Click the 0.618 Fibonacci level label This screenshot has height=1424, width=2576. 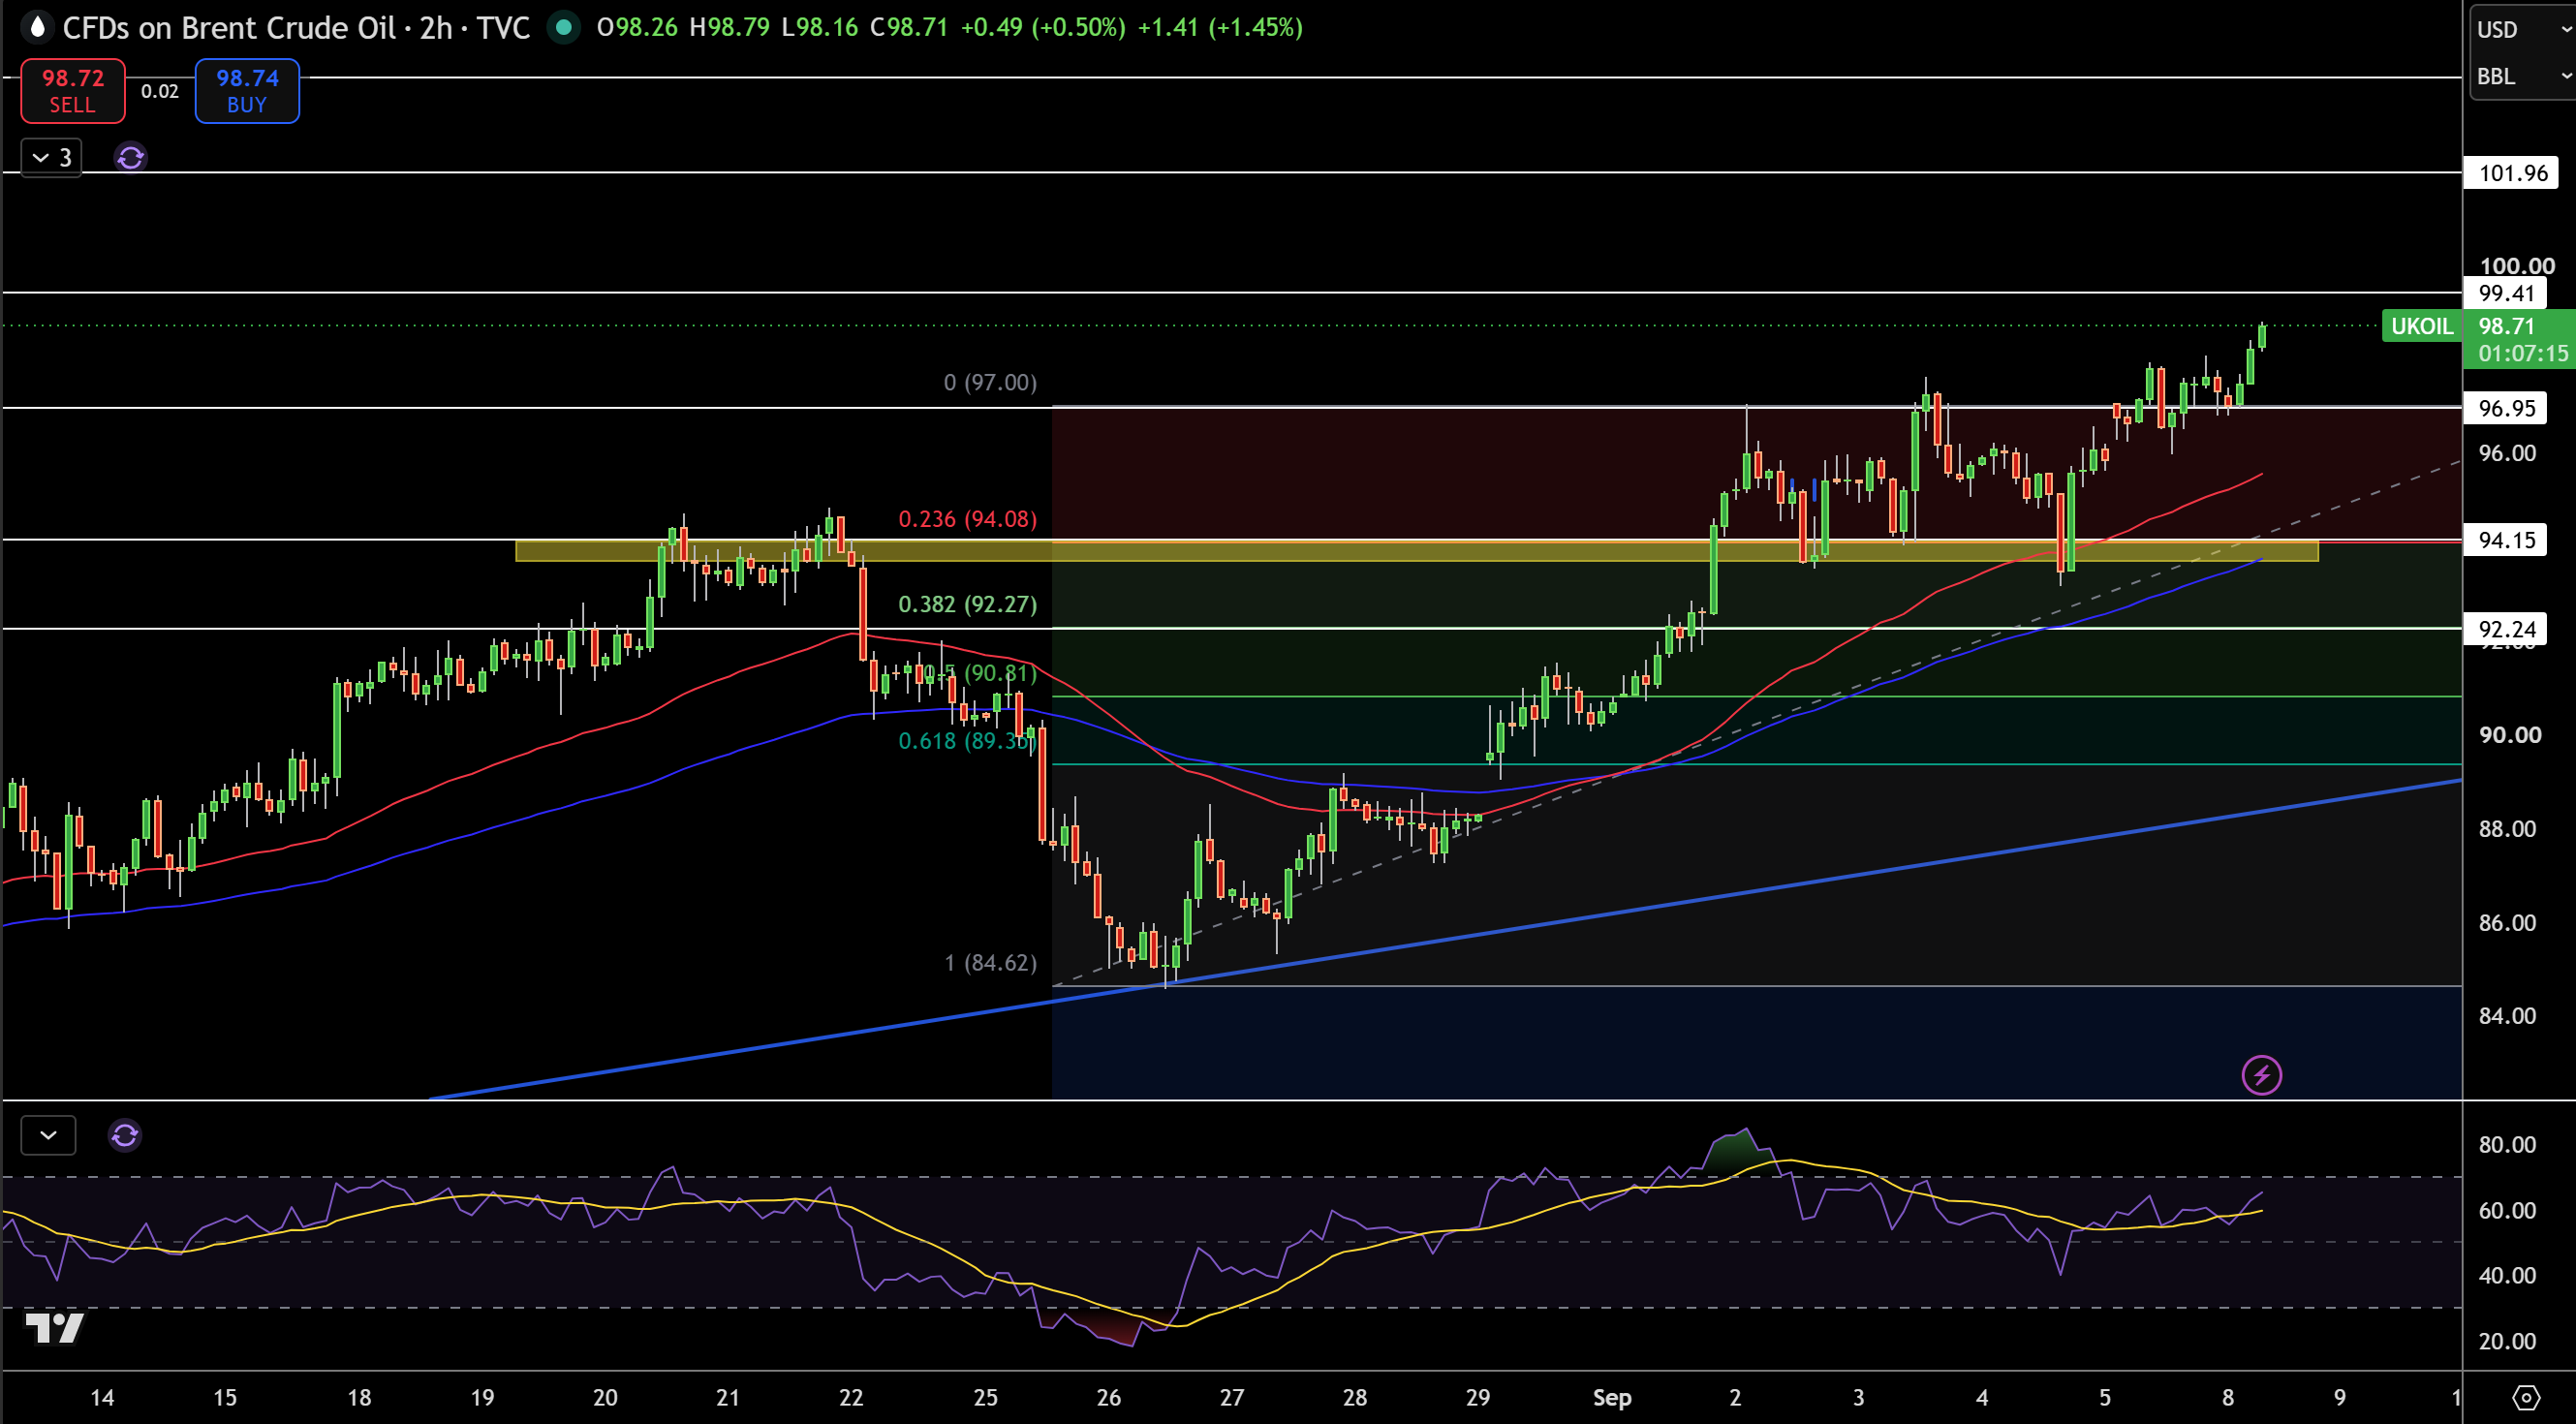click(x=966, y=741)
